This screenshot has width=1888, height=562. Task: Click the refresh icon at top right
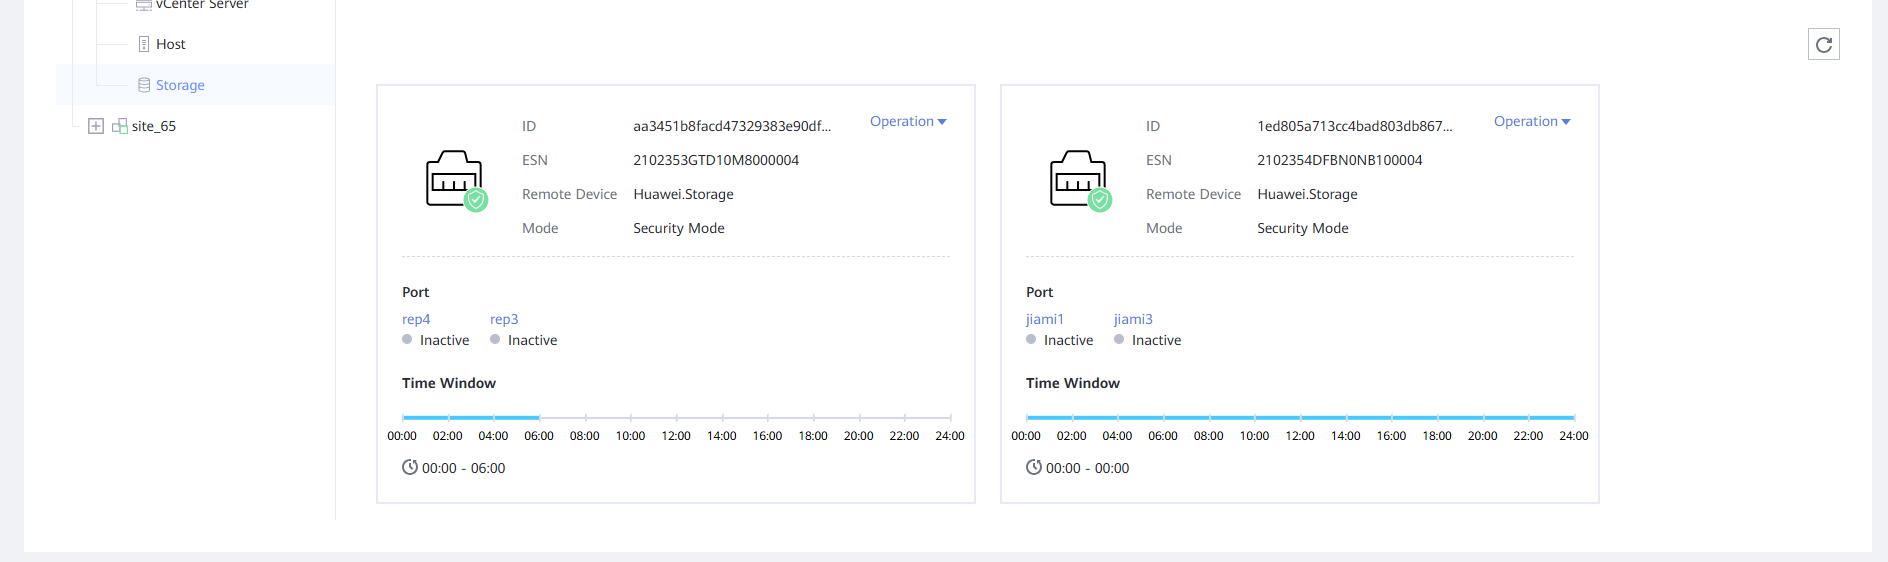[1823, 44]
